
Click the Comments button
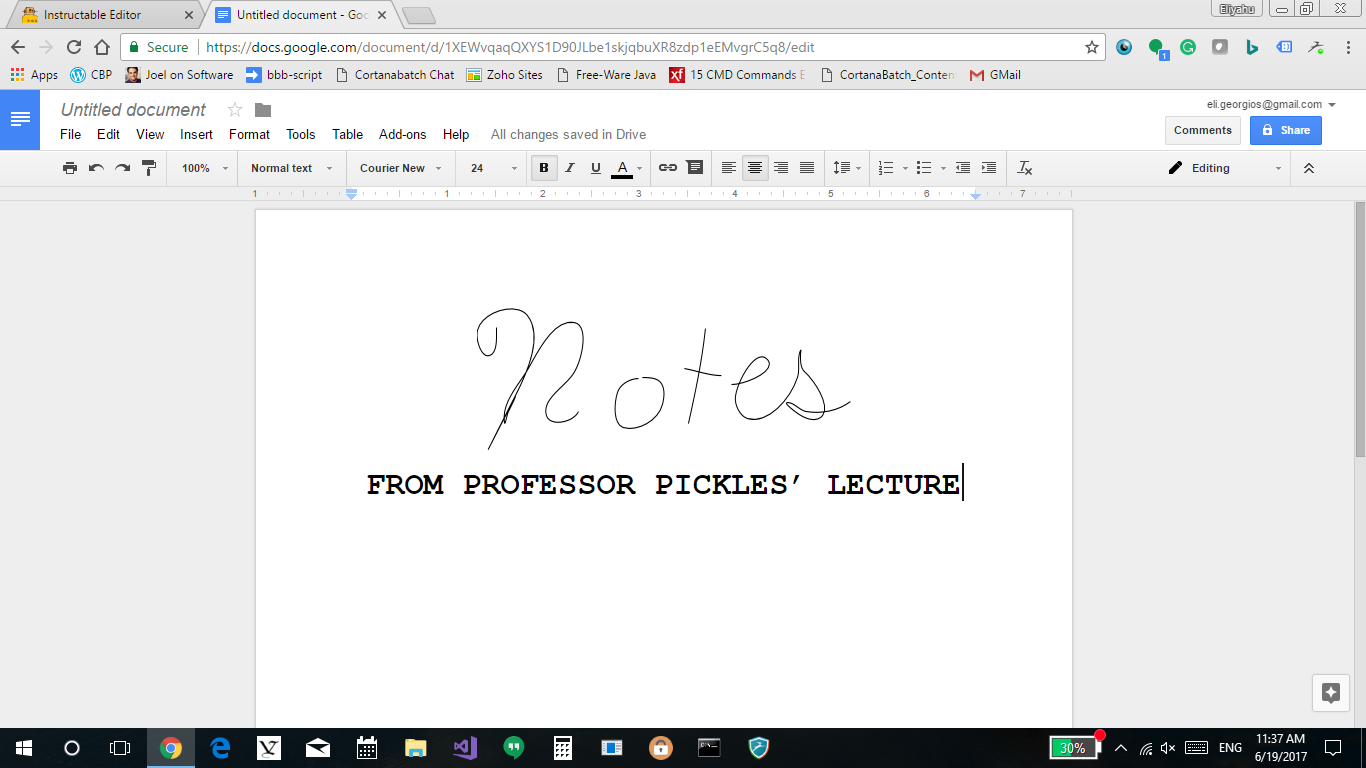(1202, 130)
